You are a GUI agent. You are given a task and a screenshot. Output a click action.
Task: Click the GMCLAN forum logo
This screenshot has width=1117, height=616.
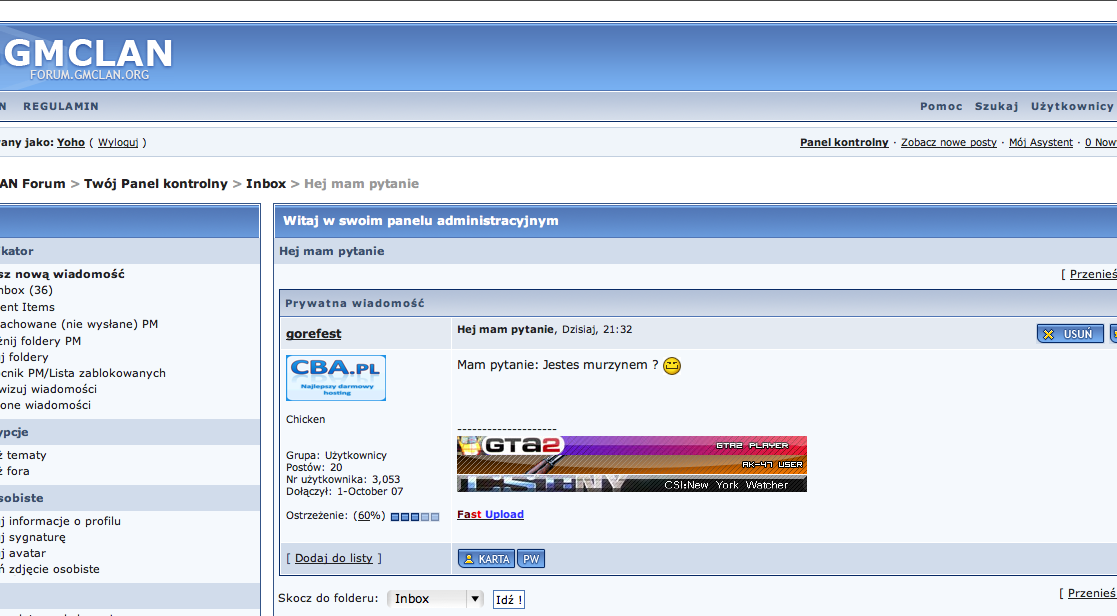(x=88, y=58)
